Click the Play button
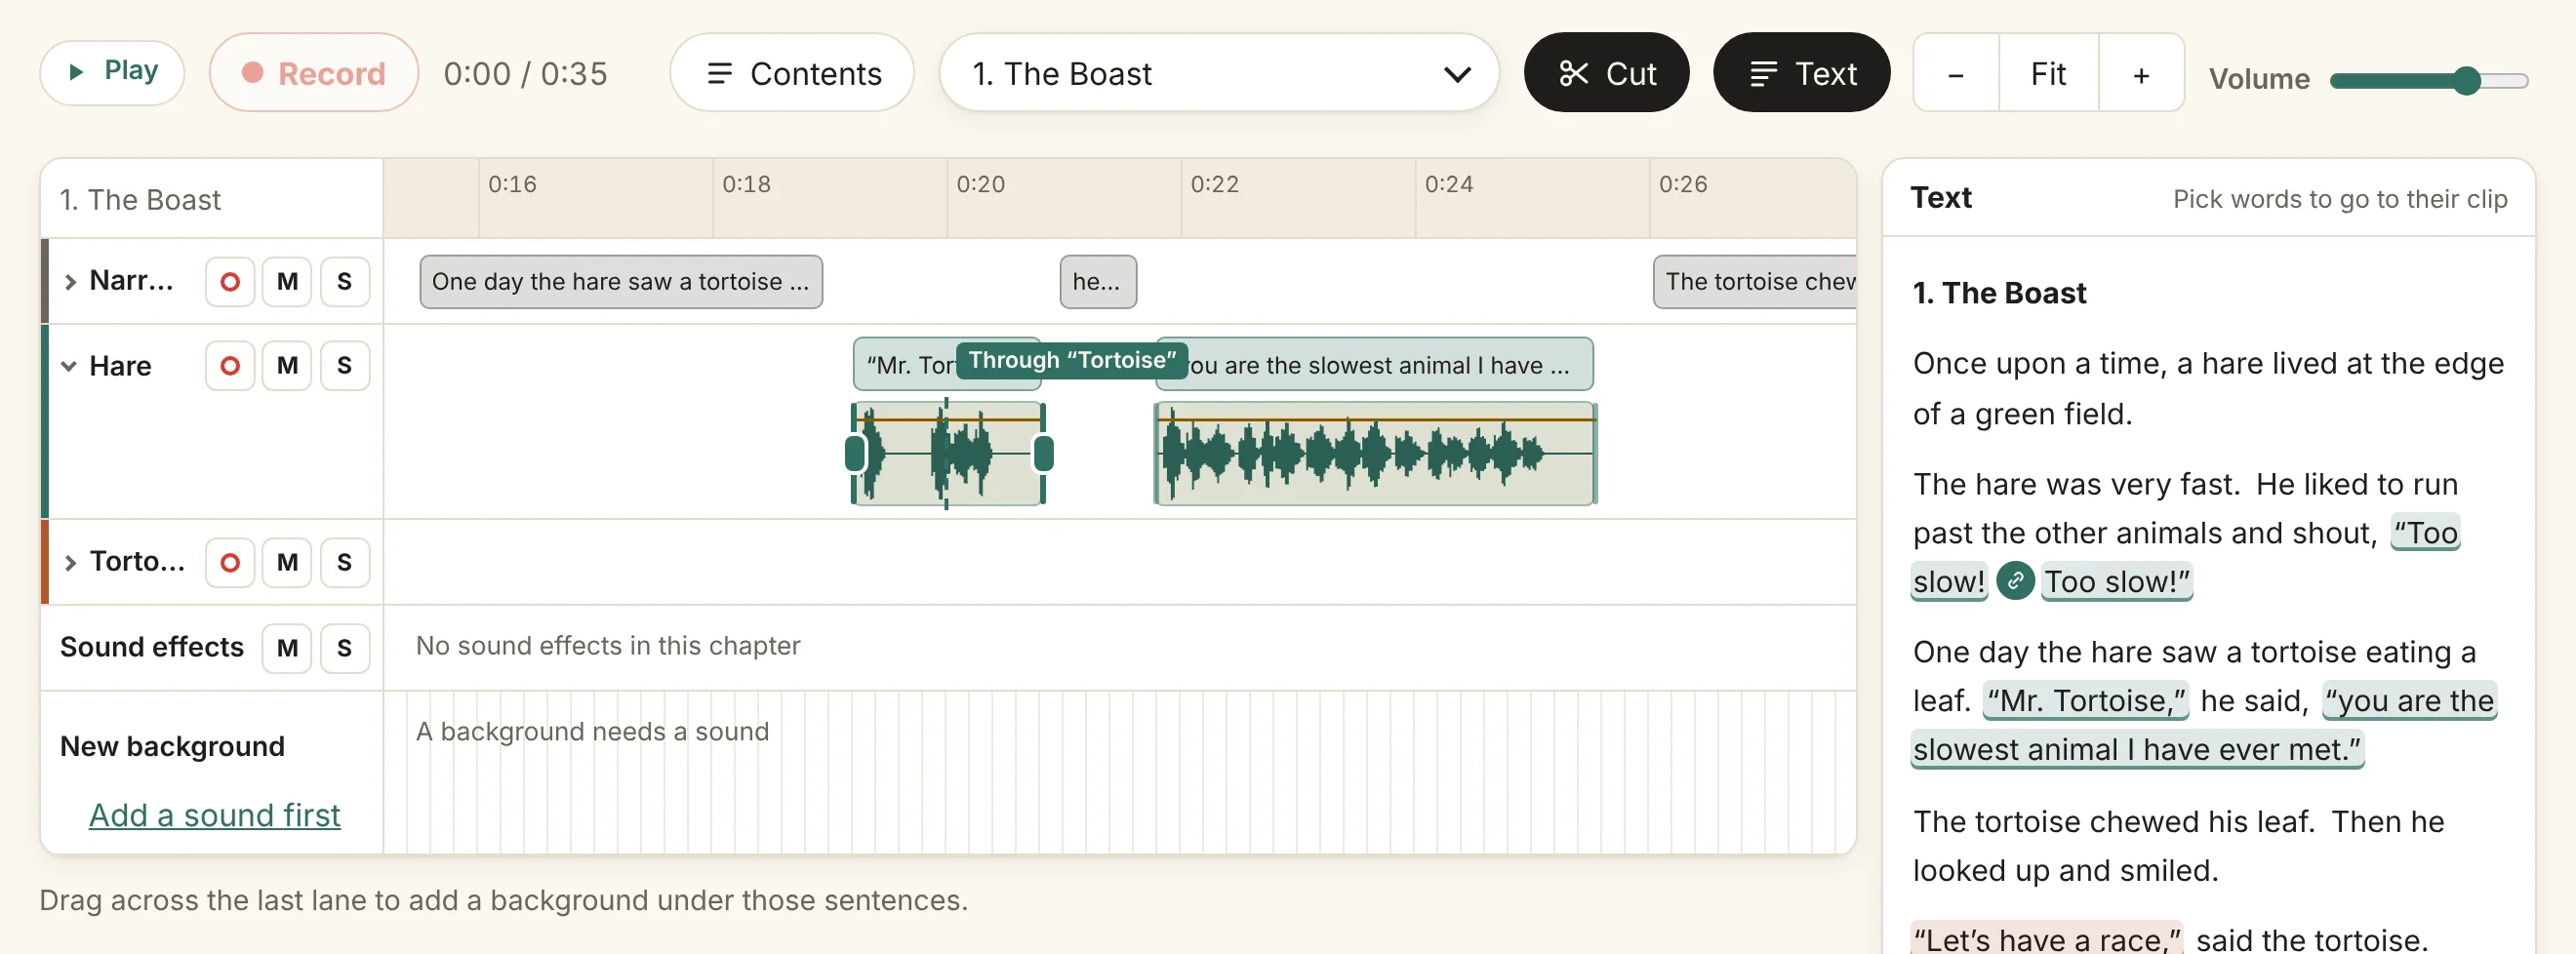The height and width of the screenshot is (954, 2576). (x=112, y=72)
